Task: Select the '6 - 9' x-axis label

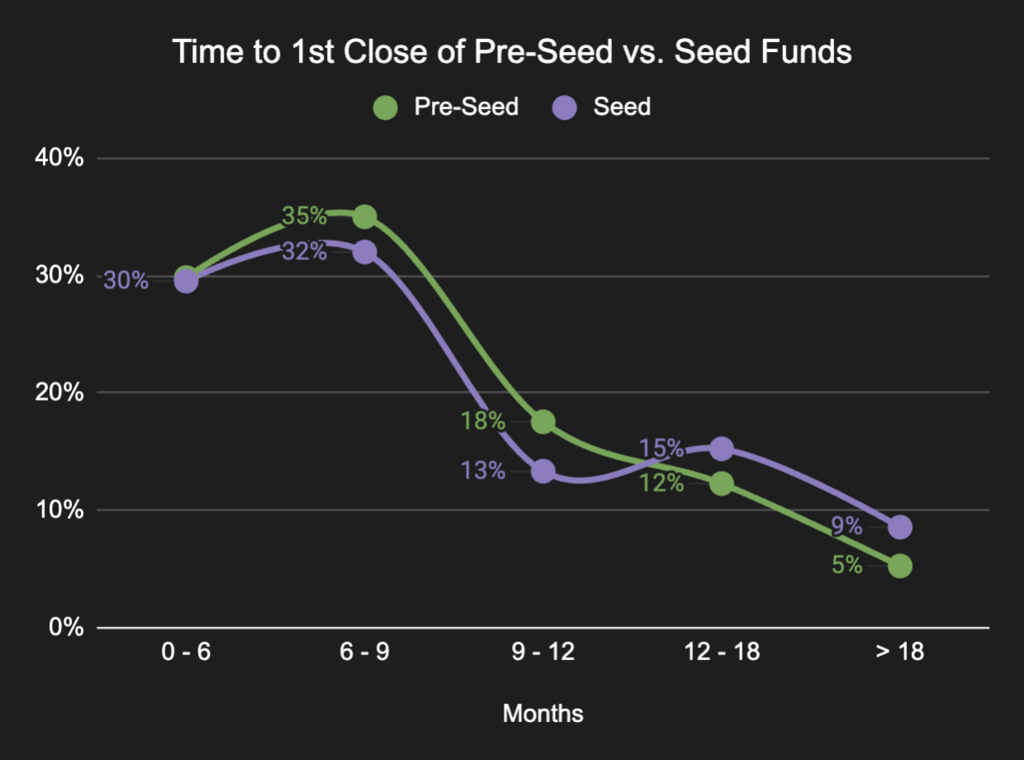Action: point(365,653)
